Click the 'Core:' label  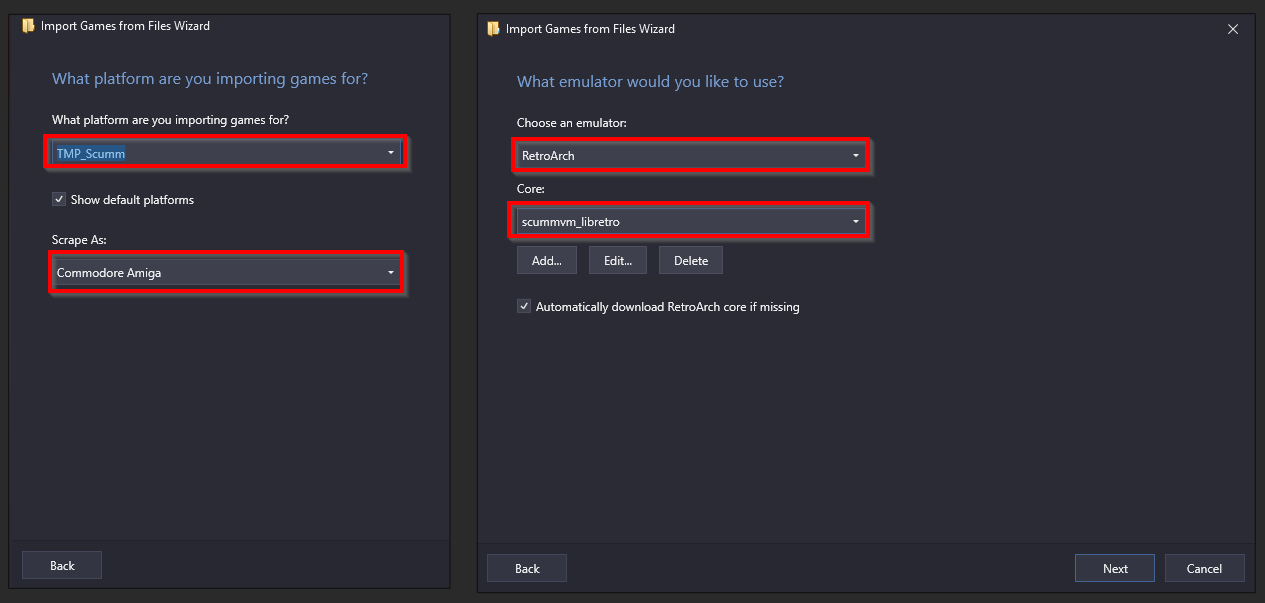coord(531,188)
